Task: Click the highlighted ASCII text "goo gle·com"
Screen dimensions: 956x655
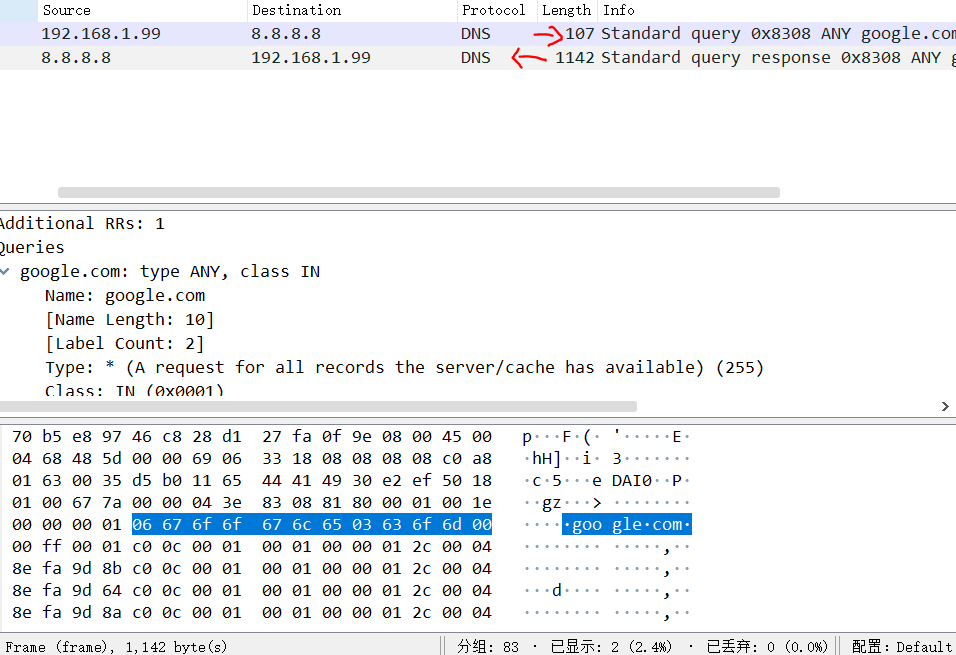Action: 627,524
